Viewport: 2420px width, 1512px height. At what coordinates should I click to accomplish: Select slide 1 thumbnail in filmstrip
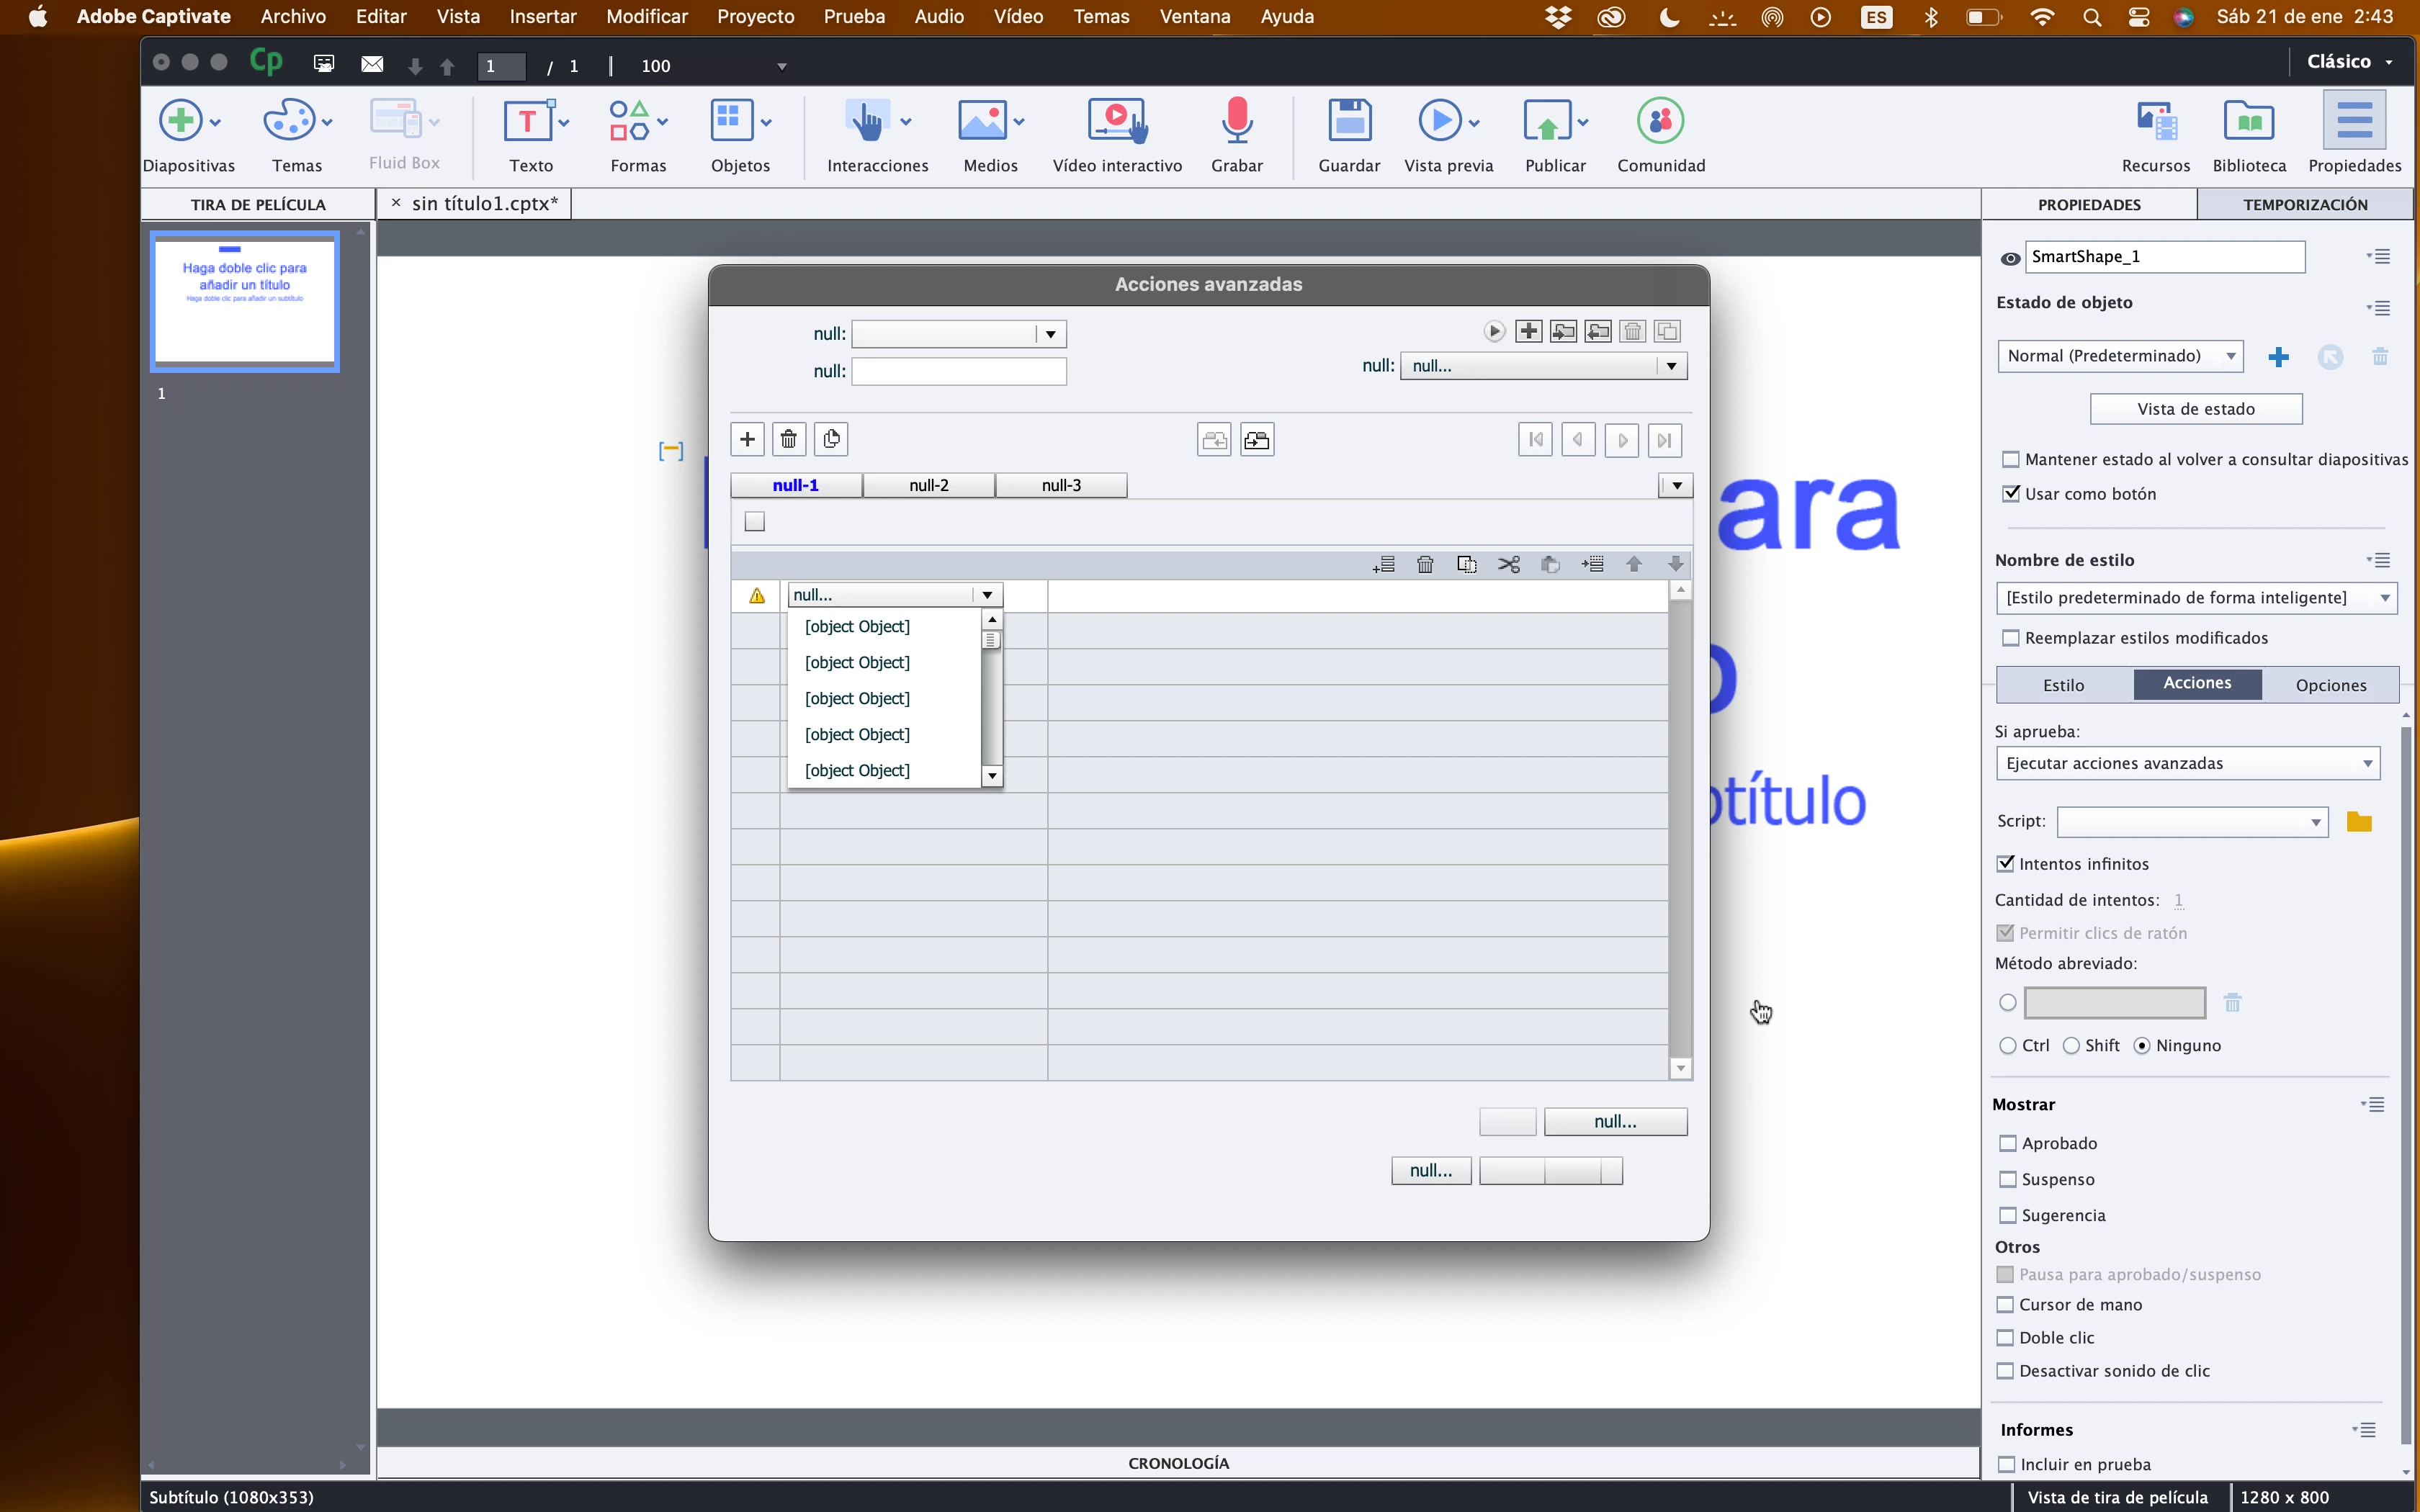tap(245, 301)
